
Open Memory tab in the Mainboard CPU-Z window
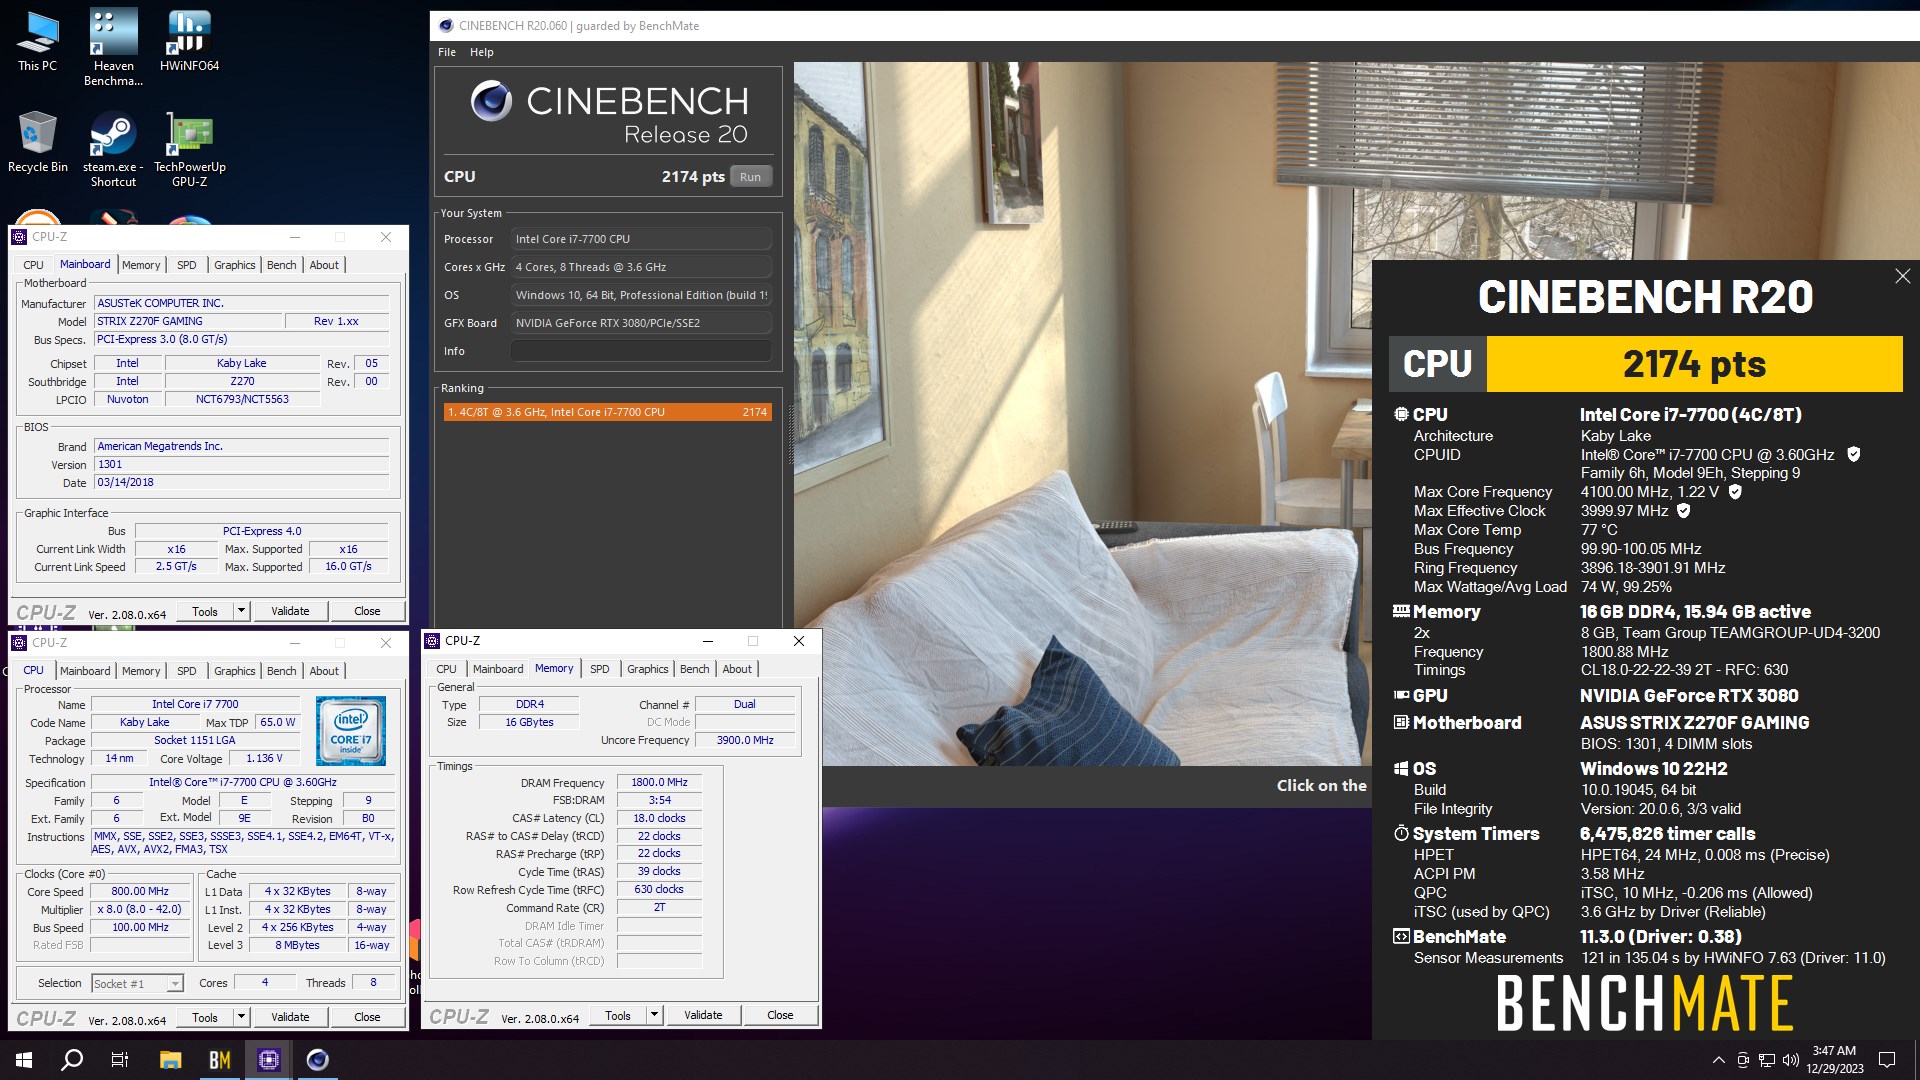pyautogui.click(x=141, y=265)
